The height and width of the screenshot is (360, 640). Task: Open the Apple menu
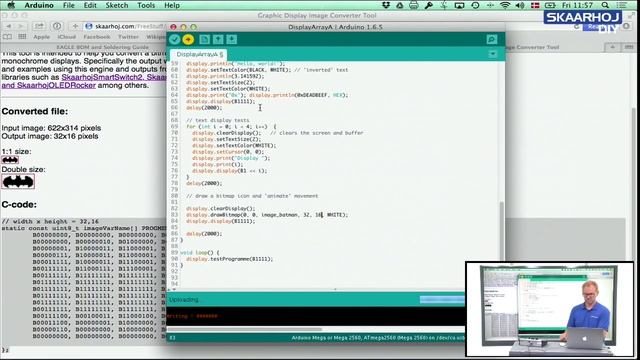11,5
